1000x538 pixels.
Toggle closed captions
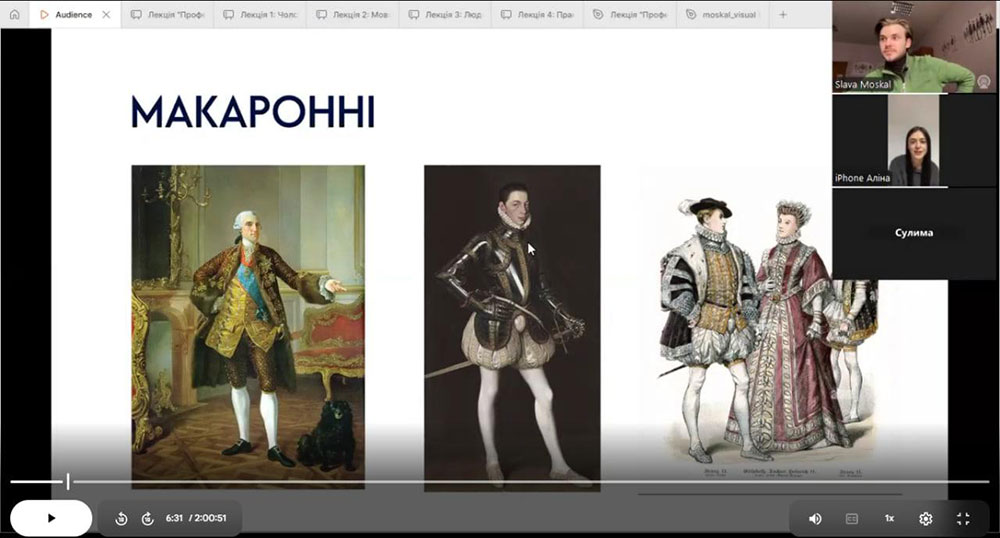pos(852,518)
